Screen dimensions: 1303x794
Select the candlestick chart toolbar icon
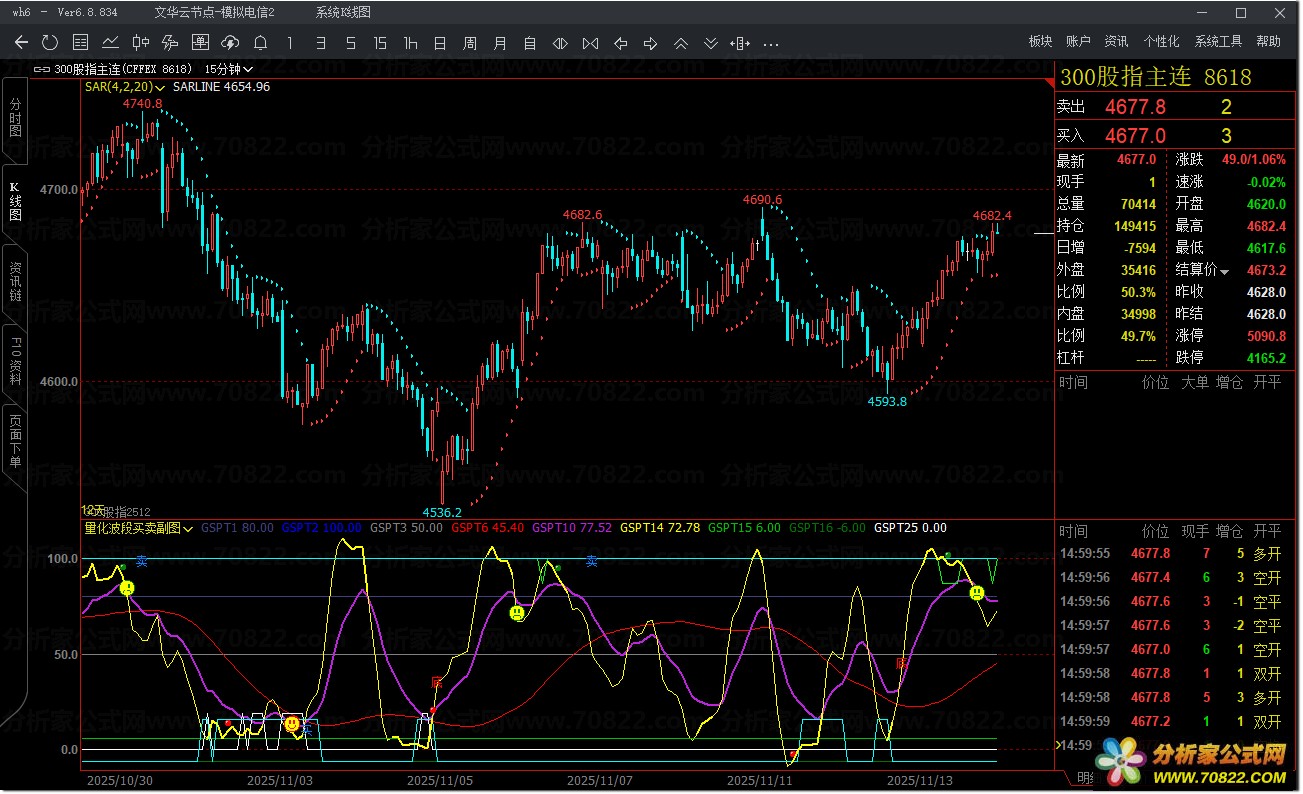pos(140,42)
